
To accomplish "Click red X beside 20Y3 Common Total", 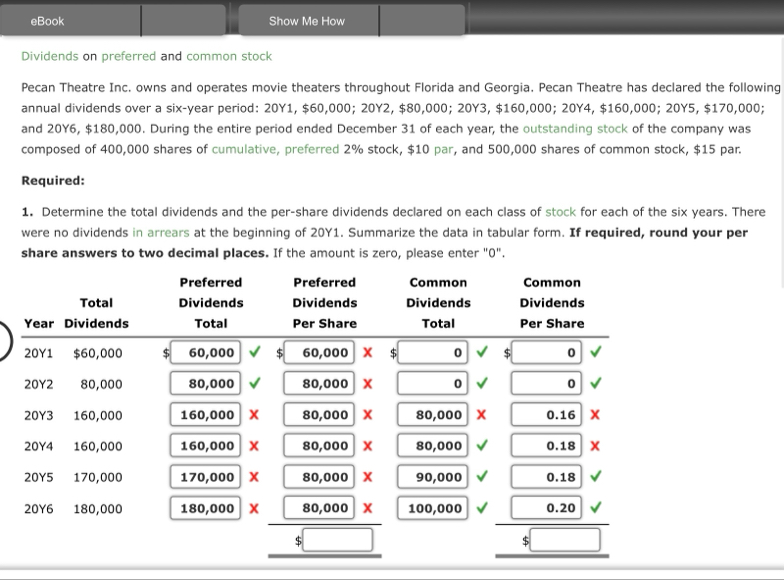I will point(482,414).
